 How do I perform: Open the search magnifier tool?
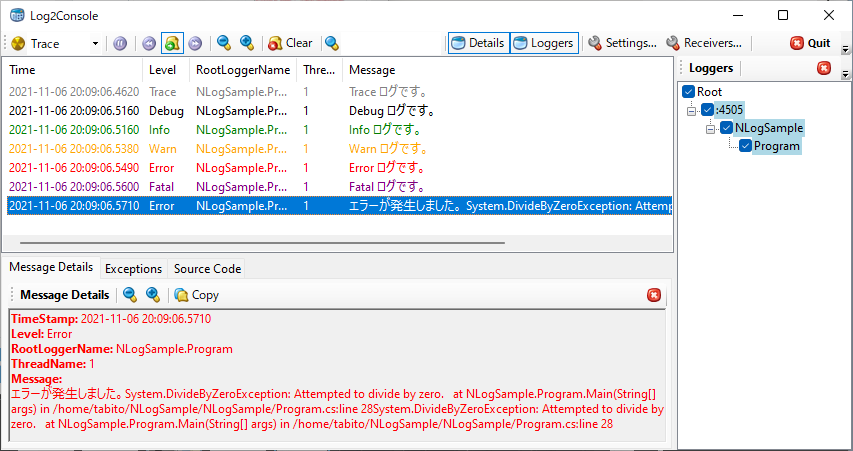click(332, 43)
